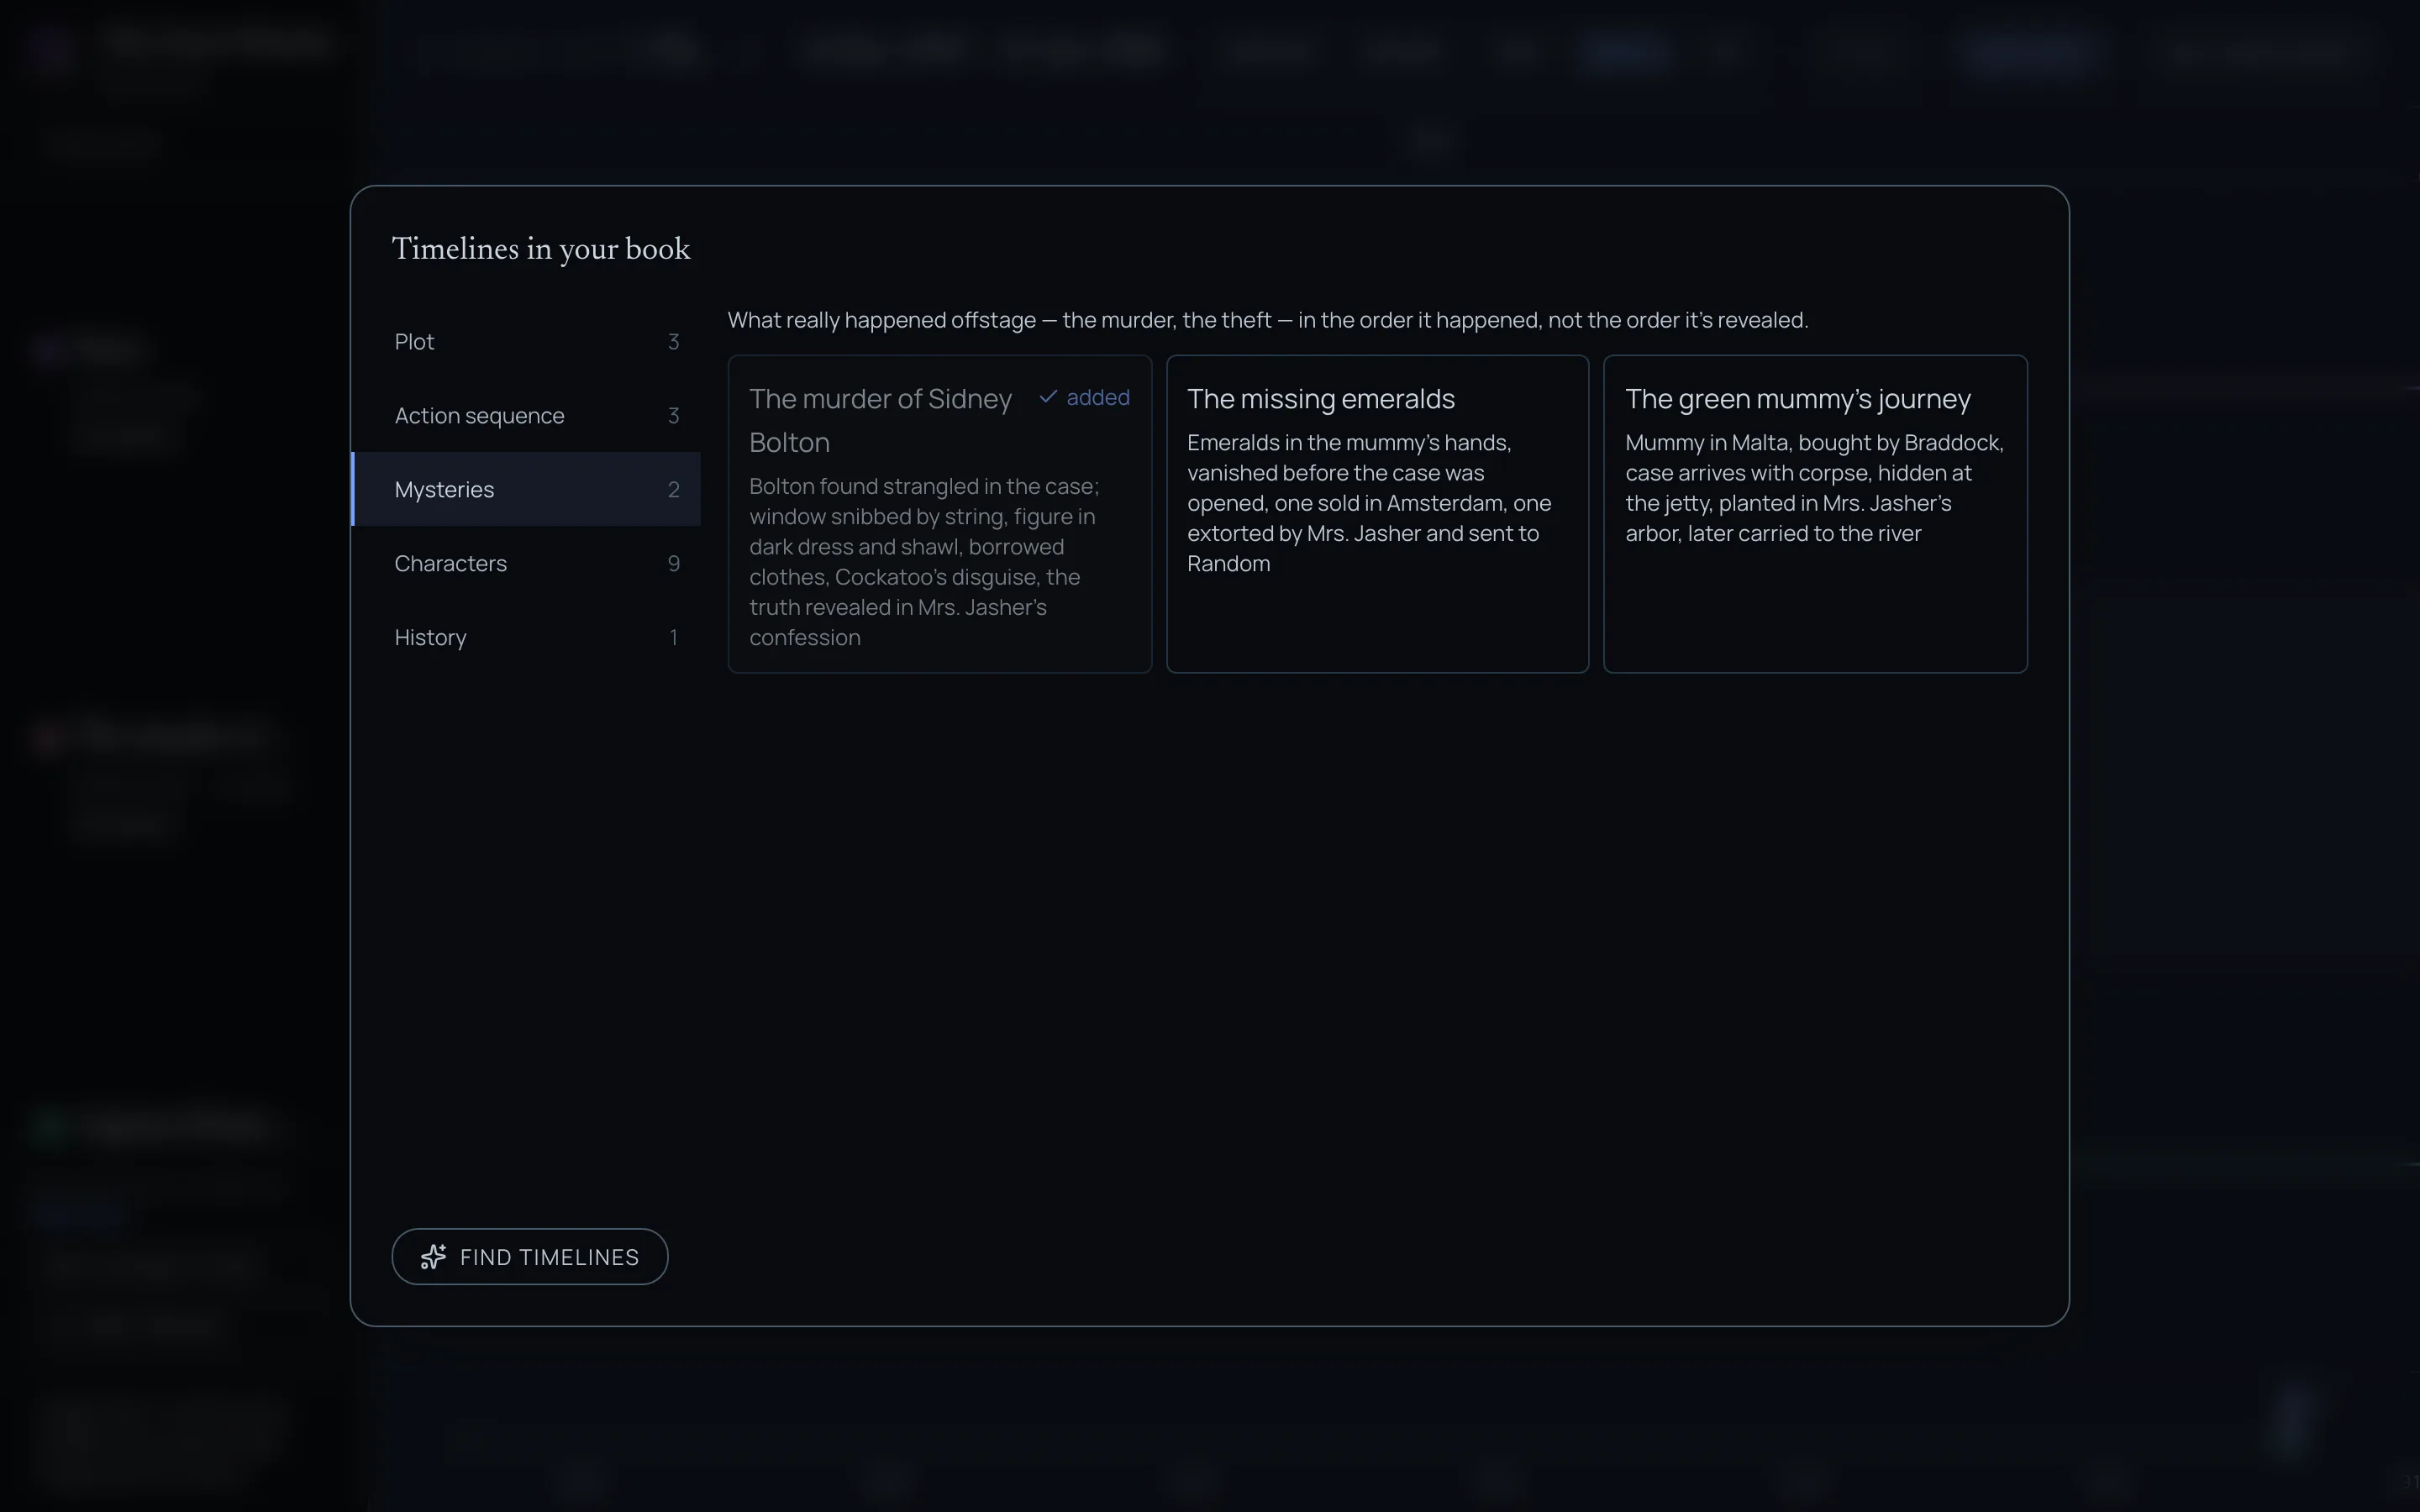This screenshot has width=2420, height=1512.
Task: Click the count 1 beside History
Action: click(x=674, y=638)
